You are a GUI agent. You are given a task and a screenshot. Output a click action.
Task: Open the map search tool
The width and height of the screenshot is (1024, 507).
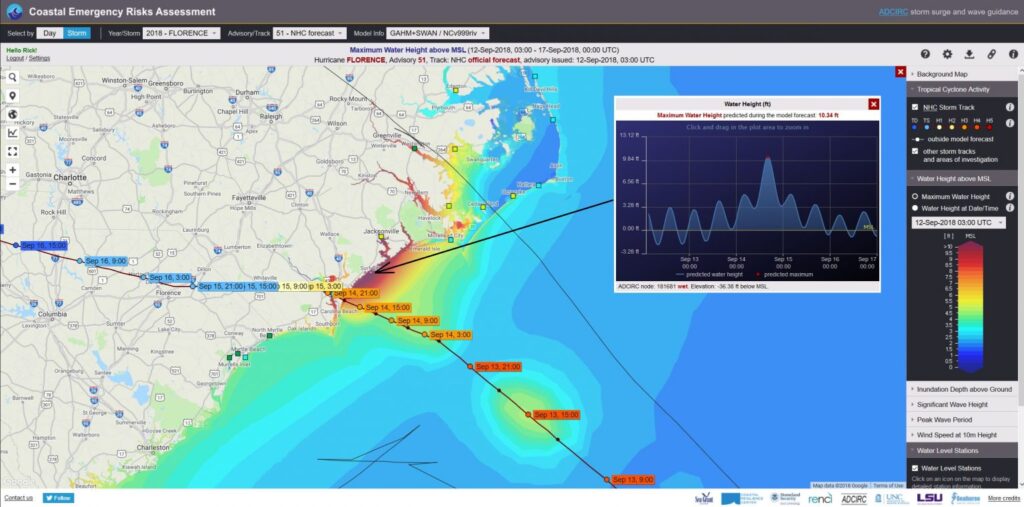12,77
